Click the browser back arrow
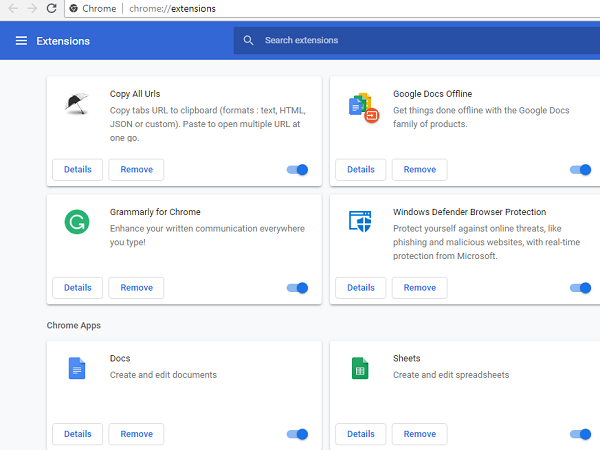 click(x=9, y=9)
